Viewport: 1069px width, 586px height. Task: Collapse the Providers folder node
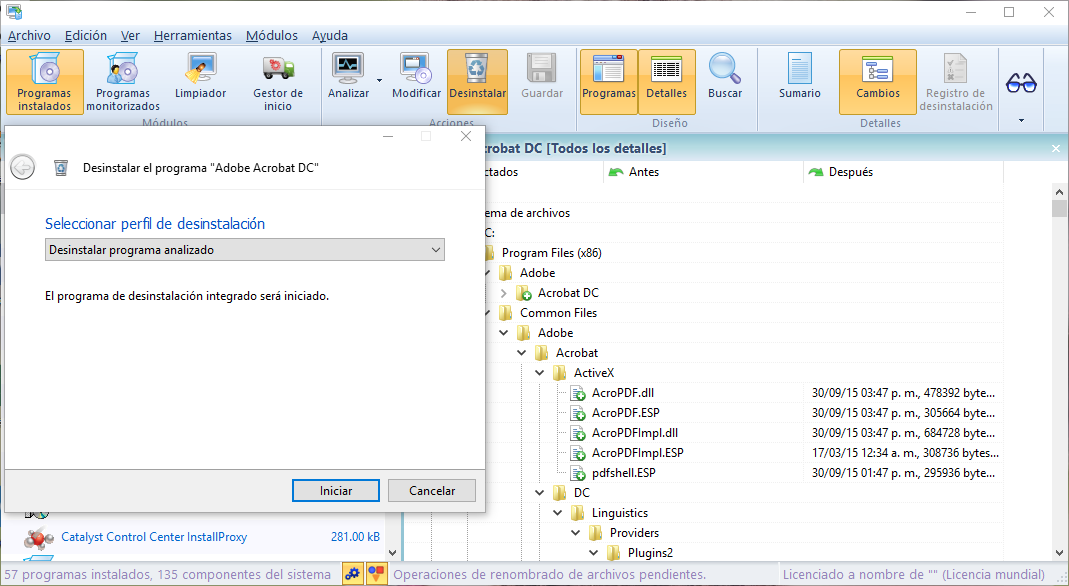click(x=576, y=533)
